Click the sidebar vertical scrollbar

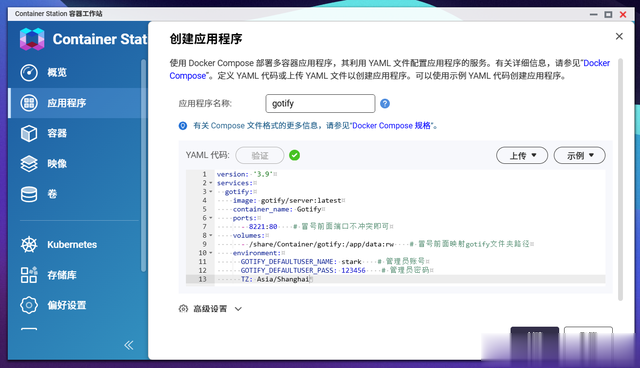143,165
